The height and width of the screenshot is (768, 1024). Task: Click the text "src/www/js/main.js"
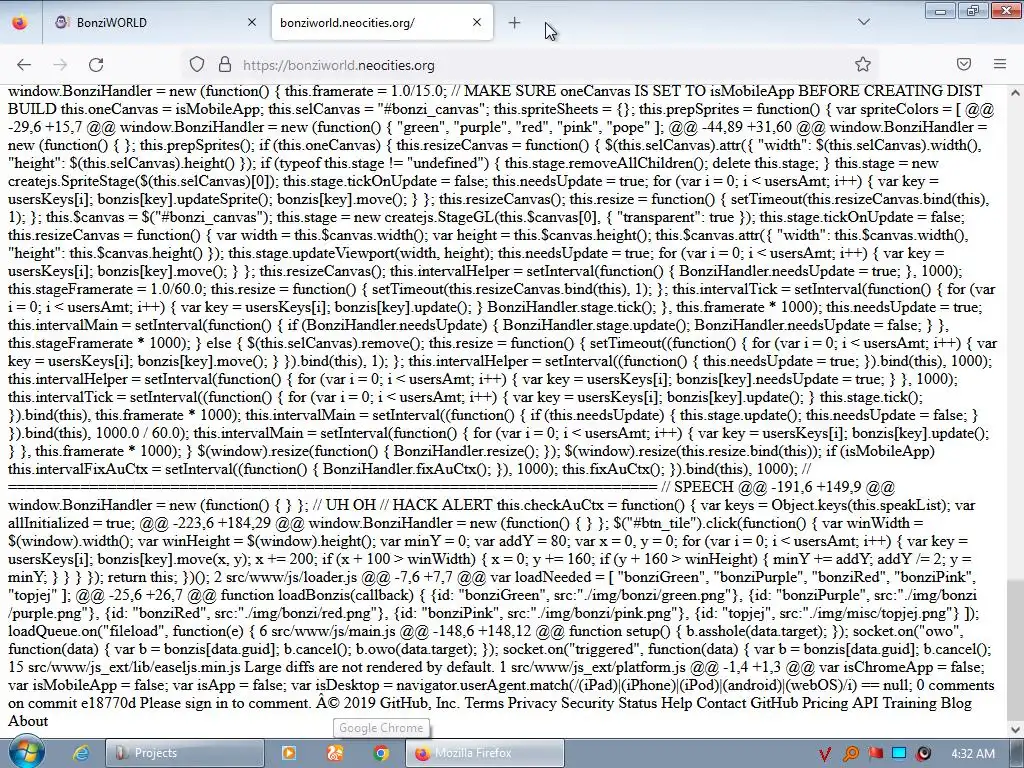[333, 632]
